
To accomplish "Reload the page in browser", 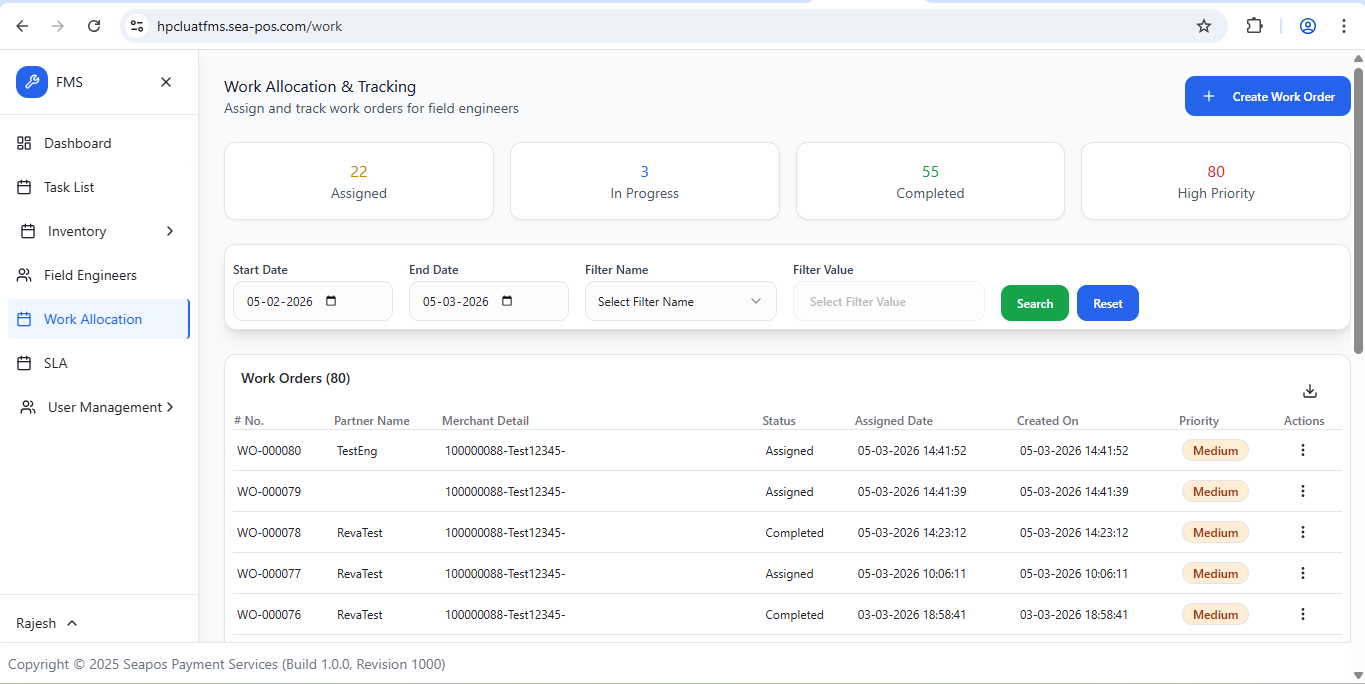I will click(94, 26).
